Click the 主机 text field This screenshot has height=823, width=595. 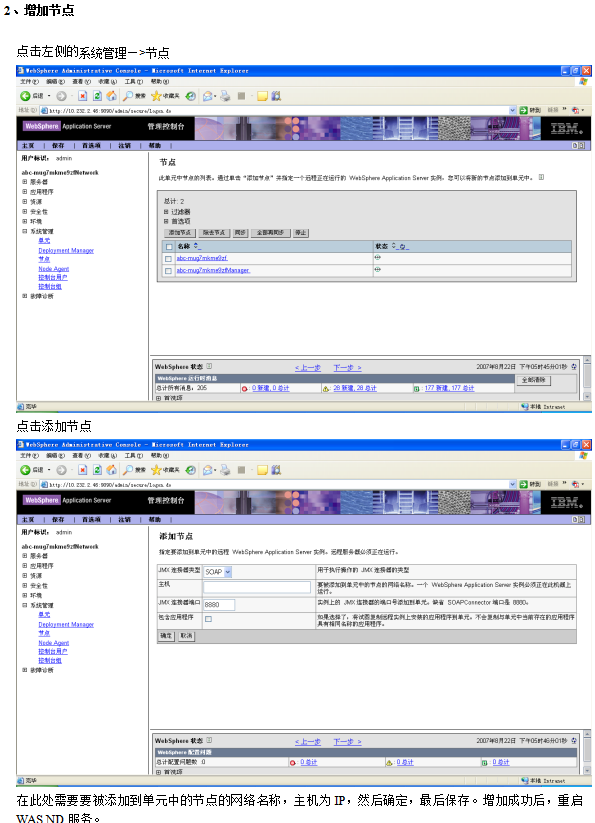(x=257, y=587)
